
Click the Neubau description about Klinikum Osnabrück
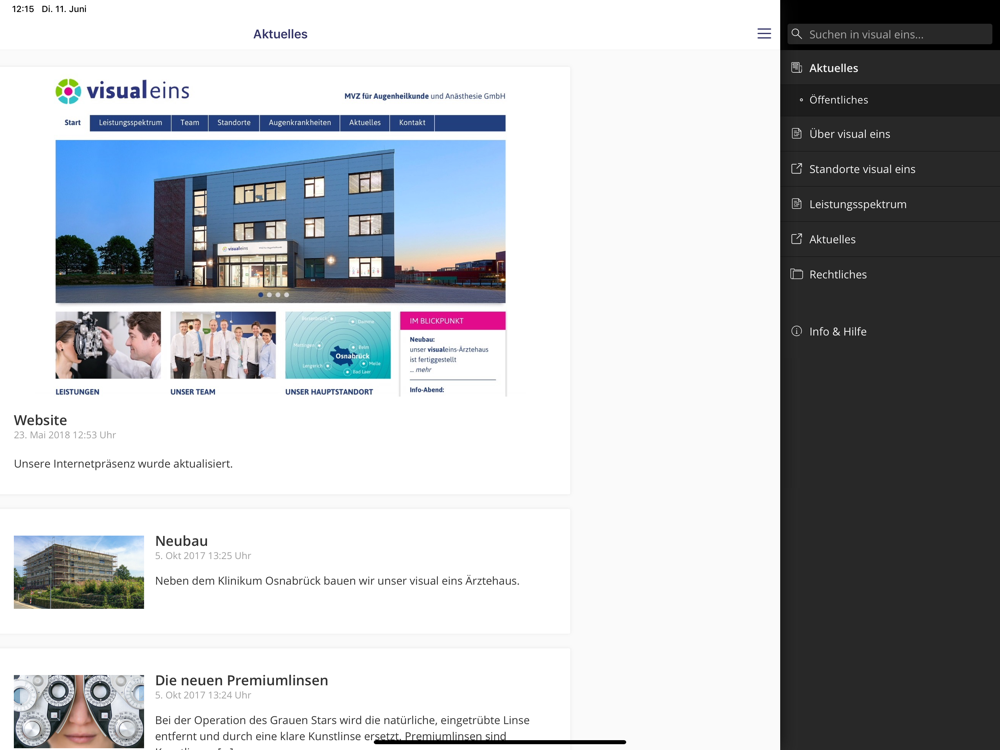pyautogui.click(x=337, y=581)
